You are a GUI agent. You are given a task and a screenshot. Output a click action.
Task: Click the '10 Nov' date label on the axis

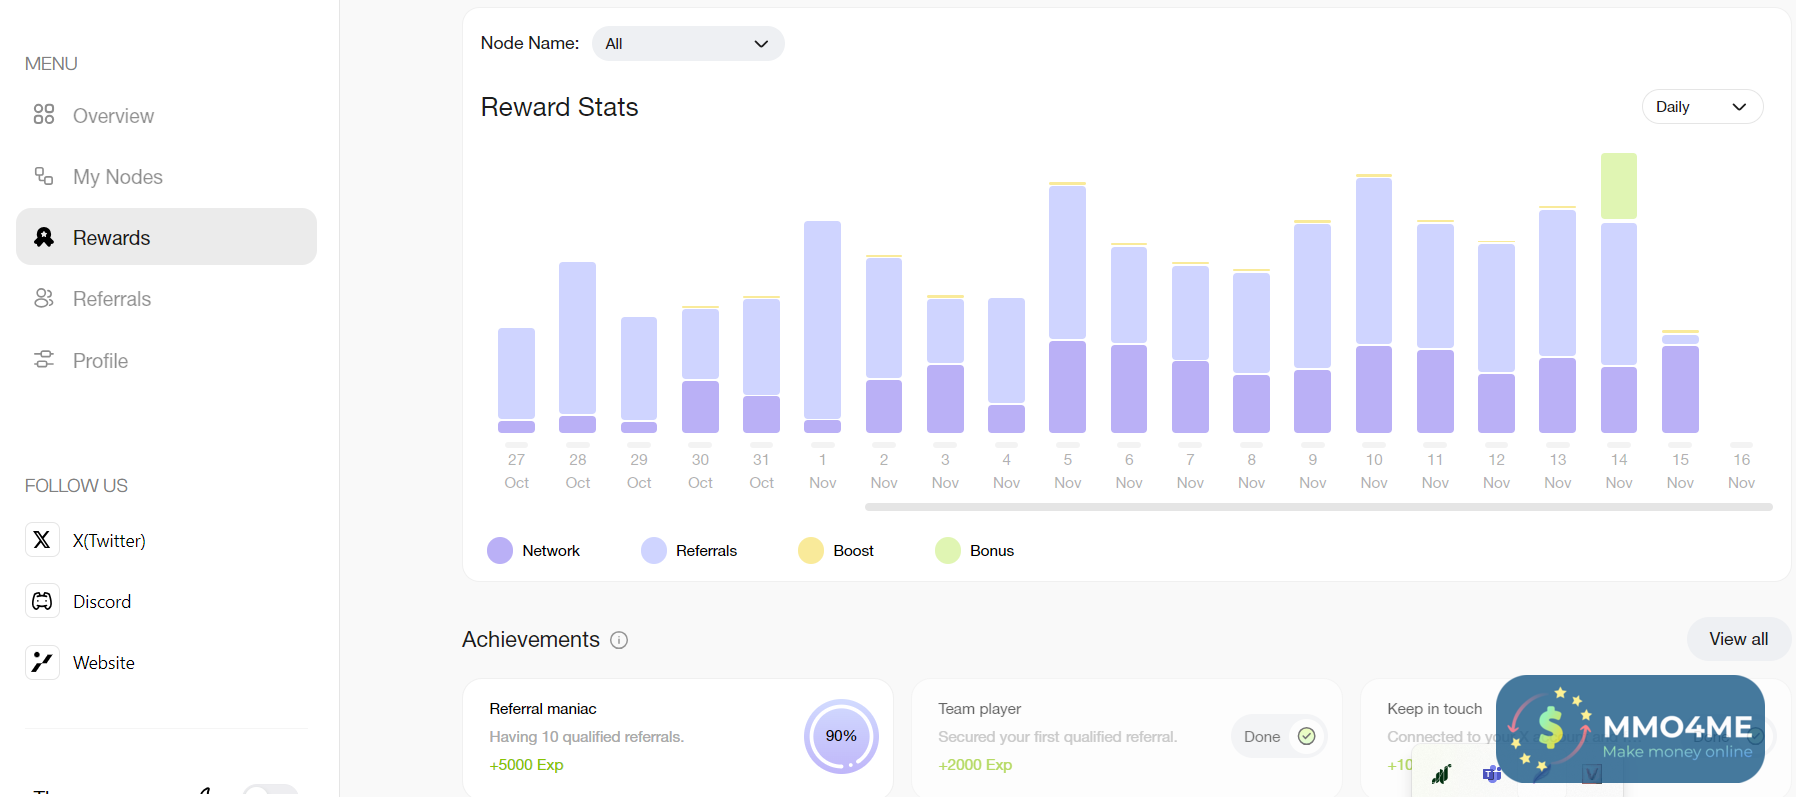pos(1374,471)
